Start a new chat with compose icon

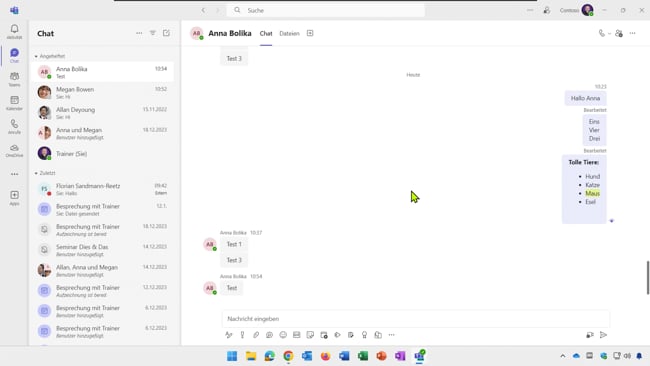click(x=166, y=33)
